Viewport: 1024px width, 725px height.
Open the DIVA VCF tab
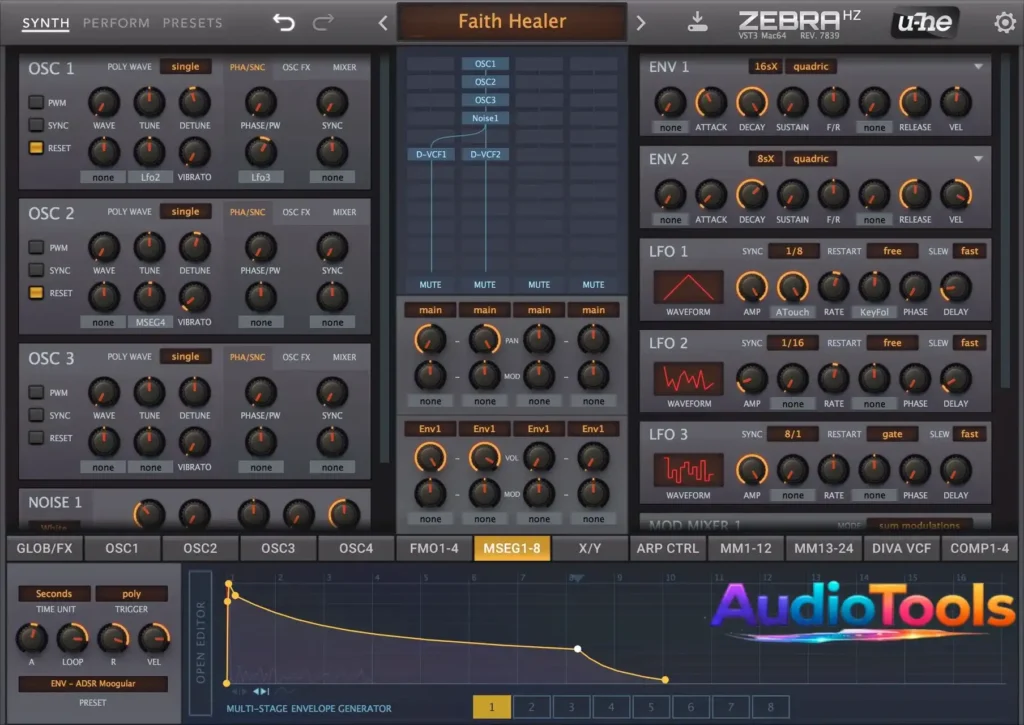(x=901, y=549)
